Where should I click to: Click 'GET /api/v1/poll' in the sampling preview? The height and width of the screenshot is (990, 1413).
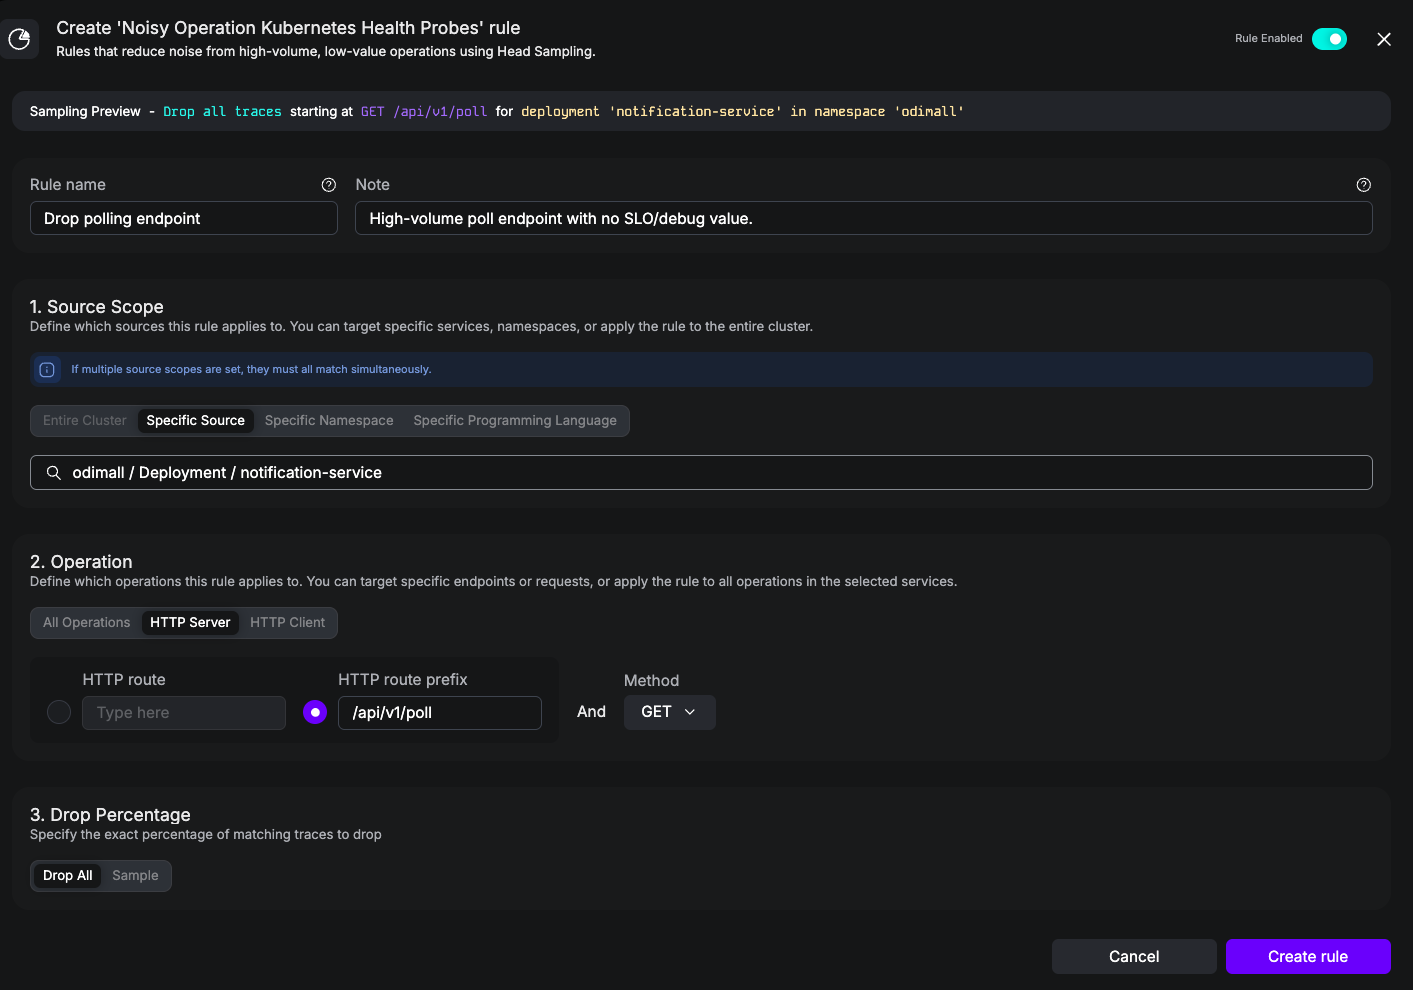(424, 112)
